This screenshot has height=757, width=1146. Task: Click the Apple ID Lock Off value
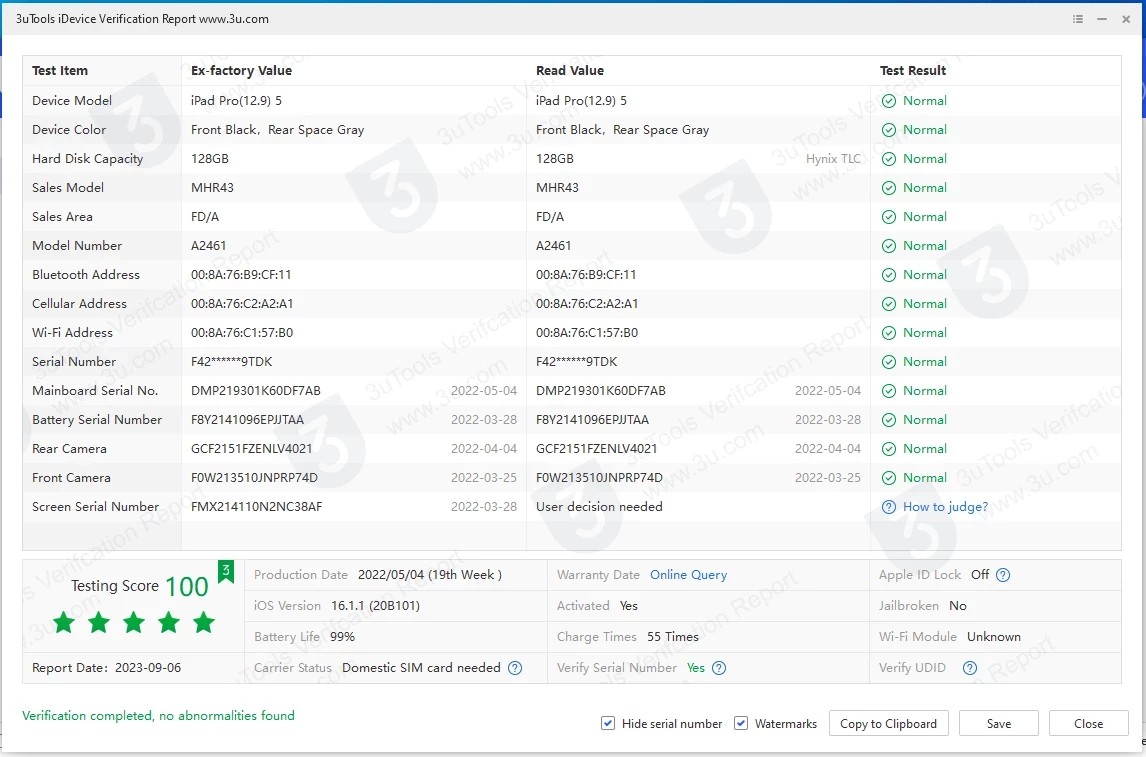[x=980, y=575]
